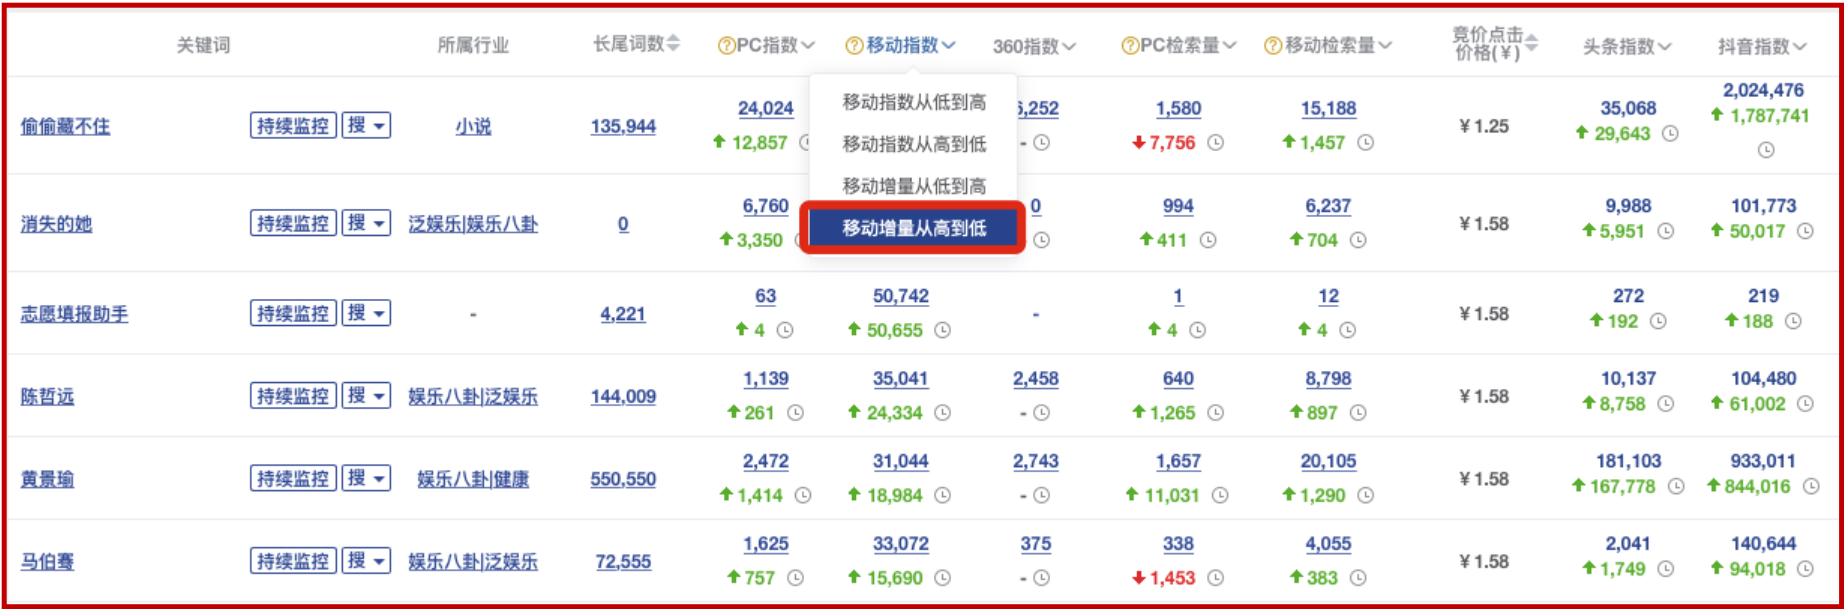Click the clock icon beside PC指数 change 261
1848x612 pixels.
pyautogui.click(x=795, y=413)
